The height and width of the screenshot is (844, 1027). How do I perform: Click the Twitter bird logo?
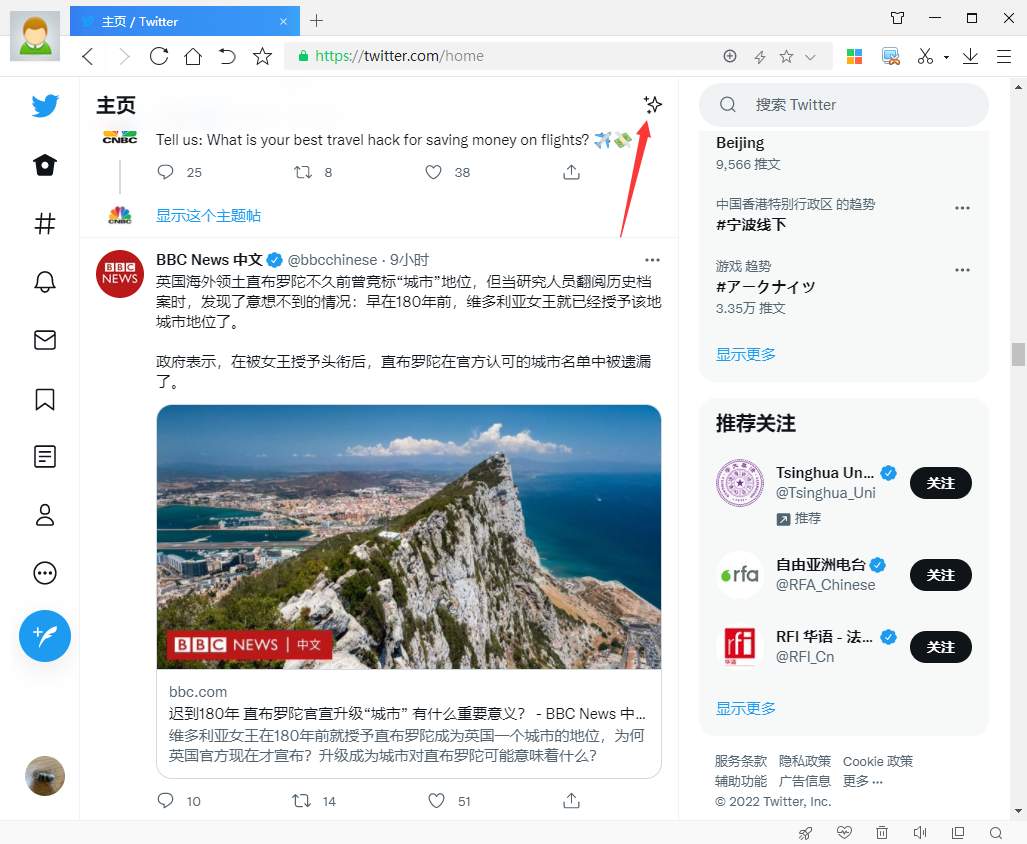(45, 105)
